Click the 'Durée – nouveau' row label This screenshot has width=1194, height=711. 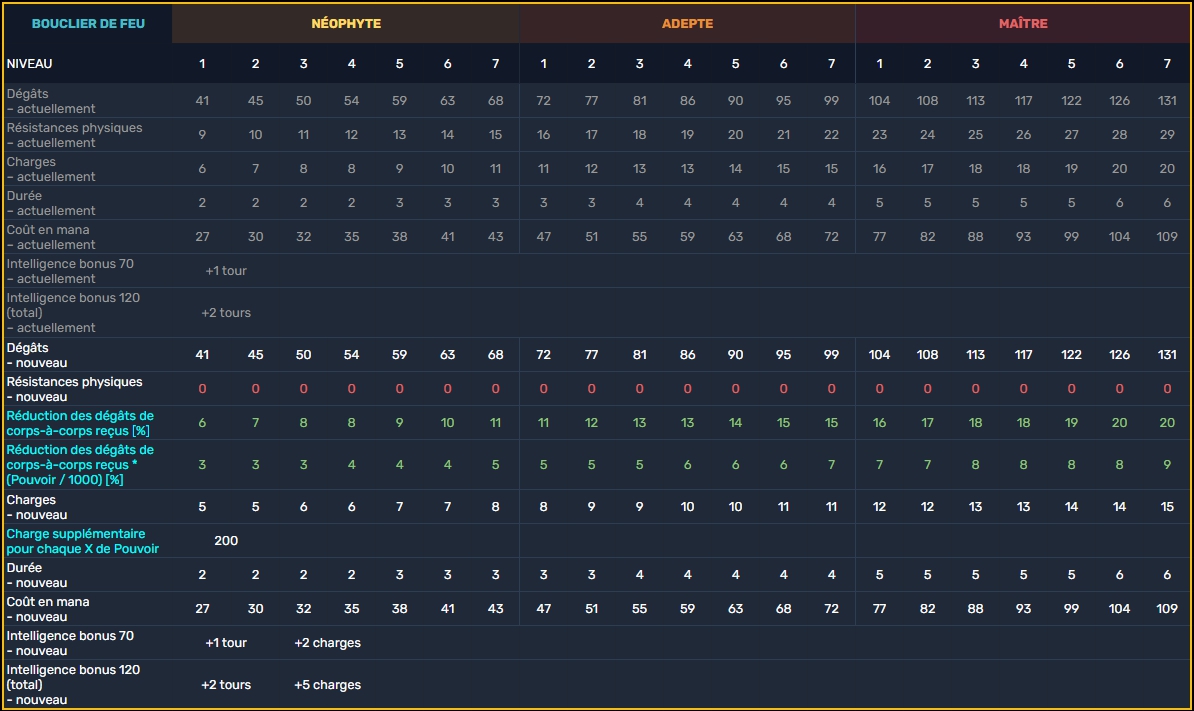tap(37, 575)
